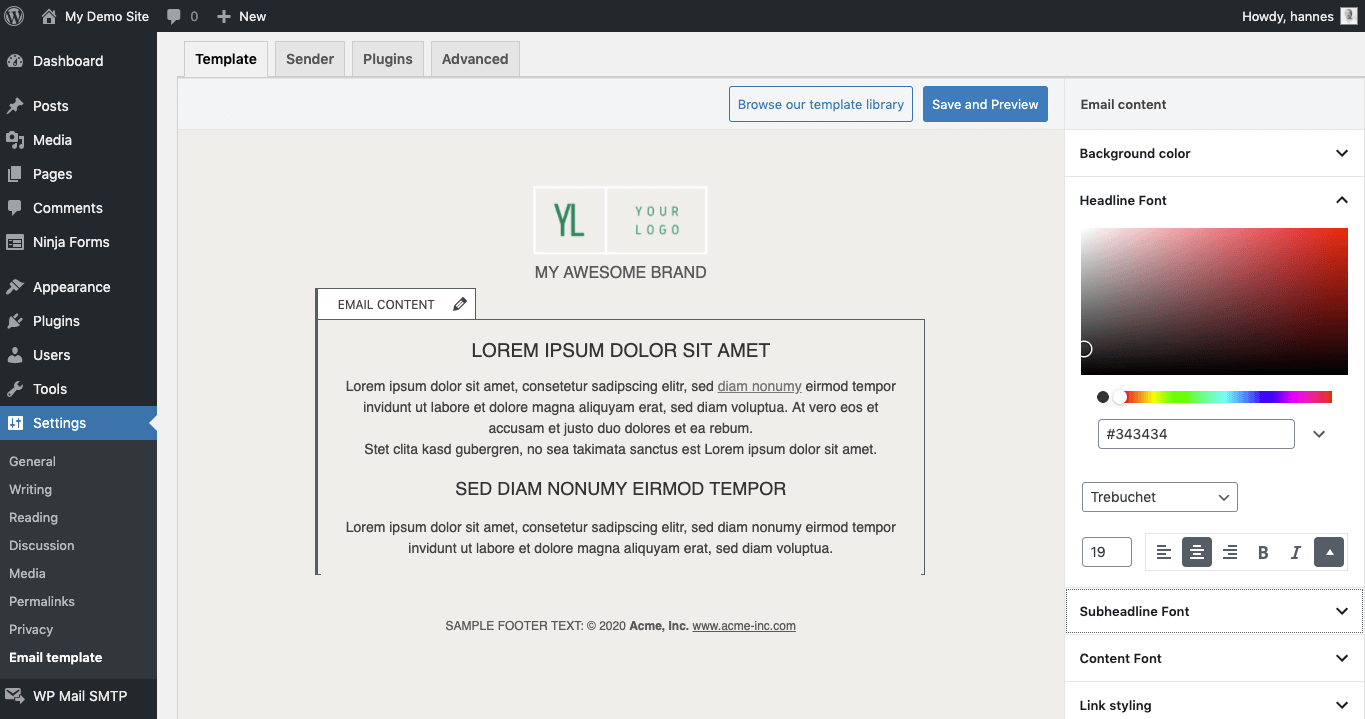
Task: Open the comments bubble in admin bar
Action: coord(182,16)
